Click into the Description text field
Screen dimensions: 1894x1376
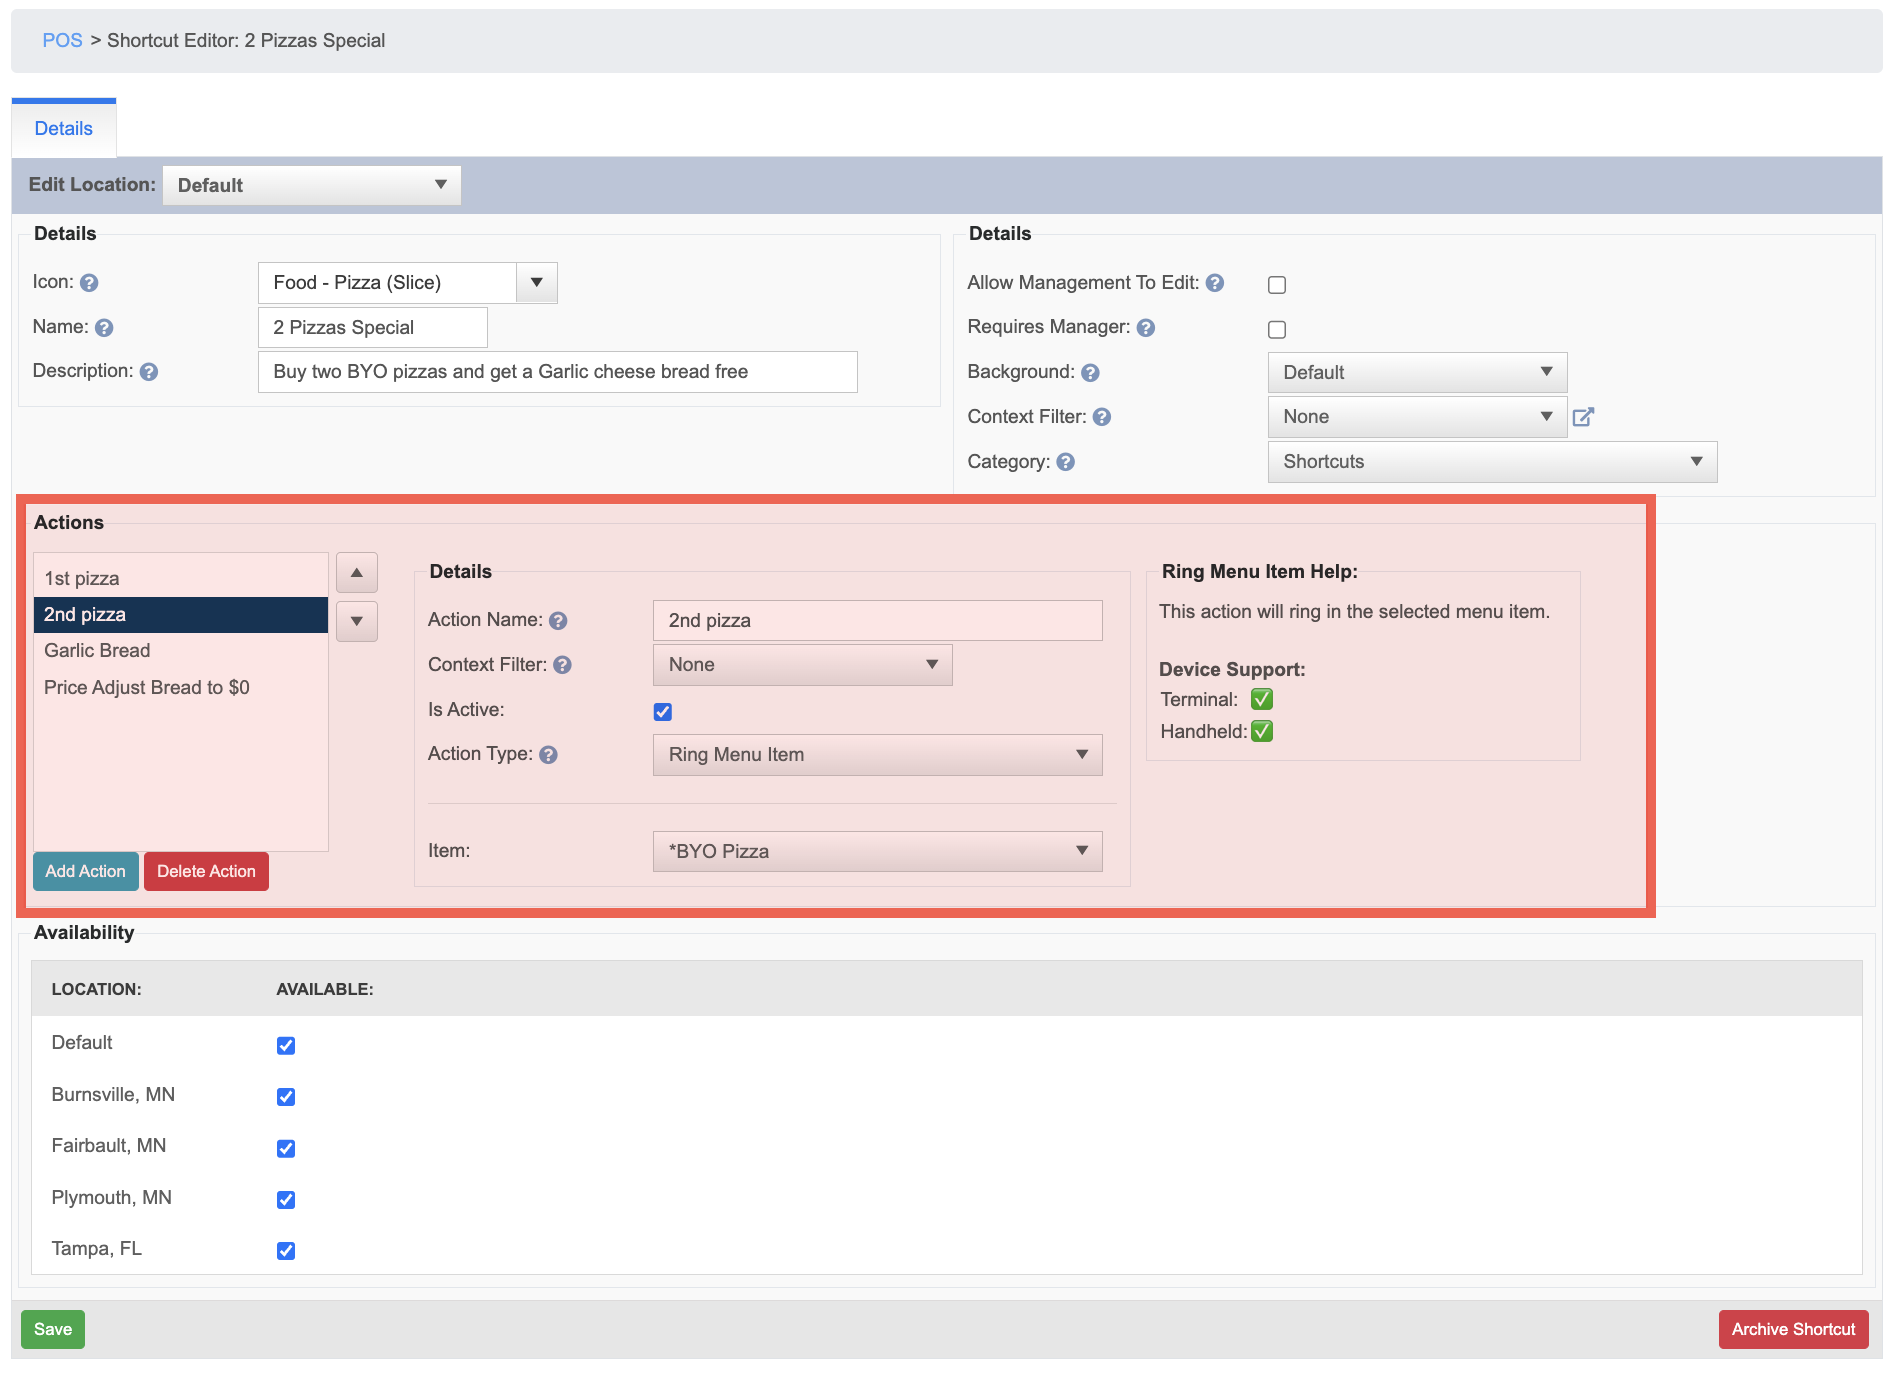pyautogui.click(x=558, y=372)
